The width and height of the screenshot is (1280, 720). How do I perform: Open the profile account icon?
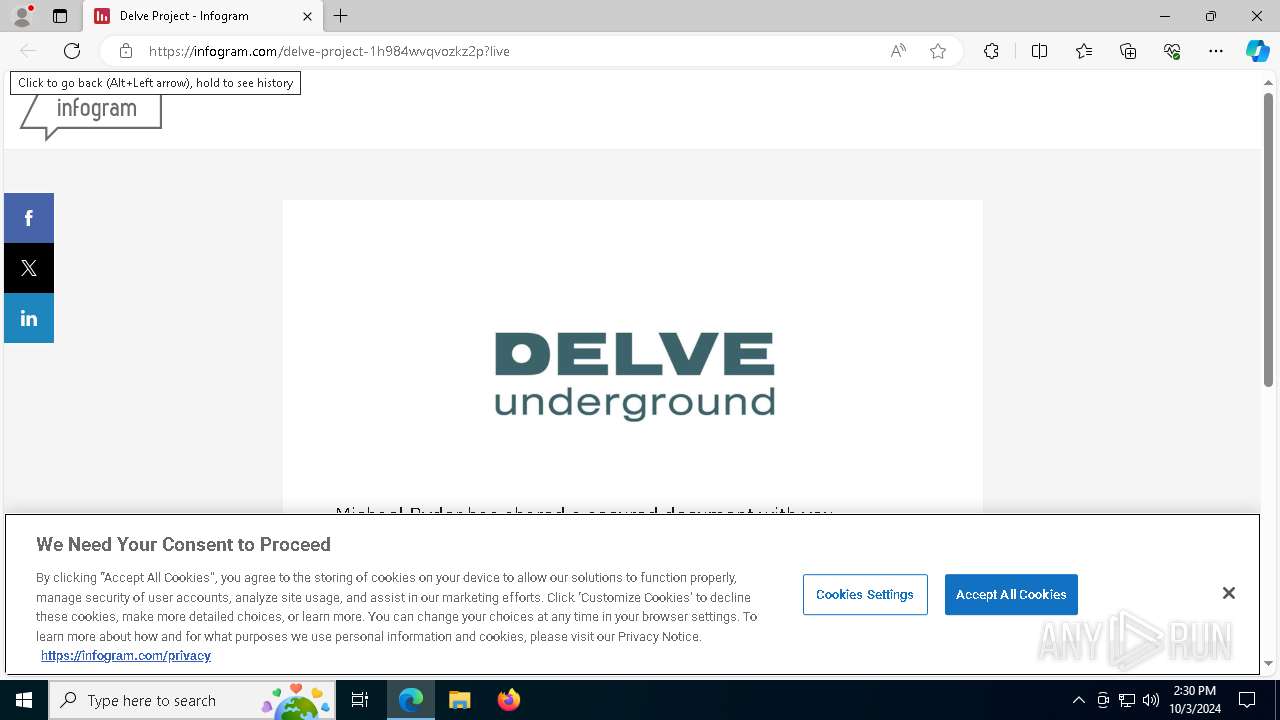tap(21, 16)
